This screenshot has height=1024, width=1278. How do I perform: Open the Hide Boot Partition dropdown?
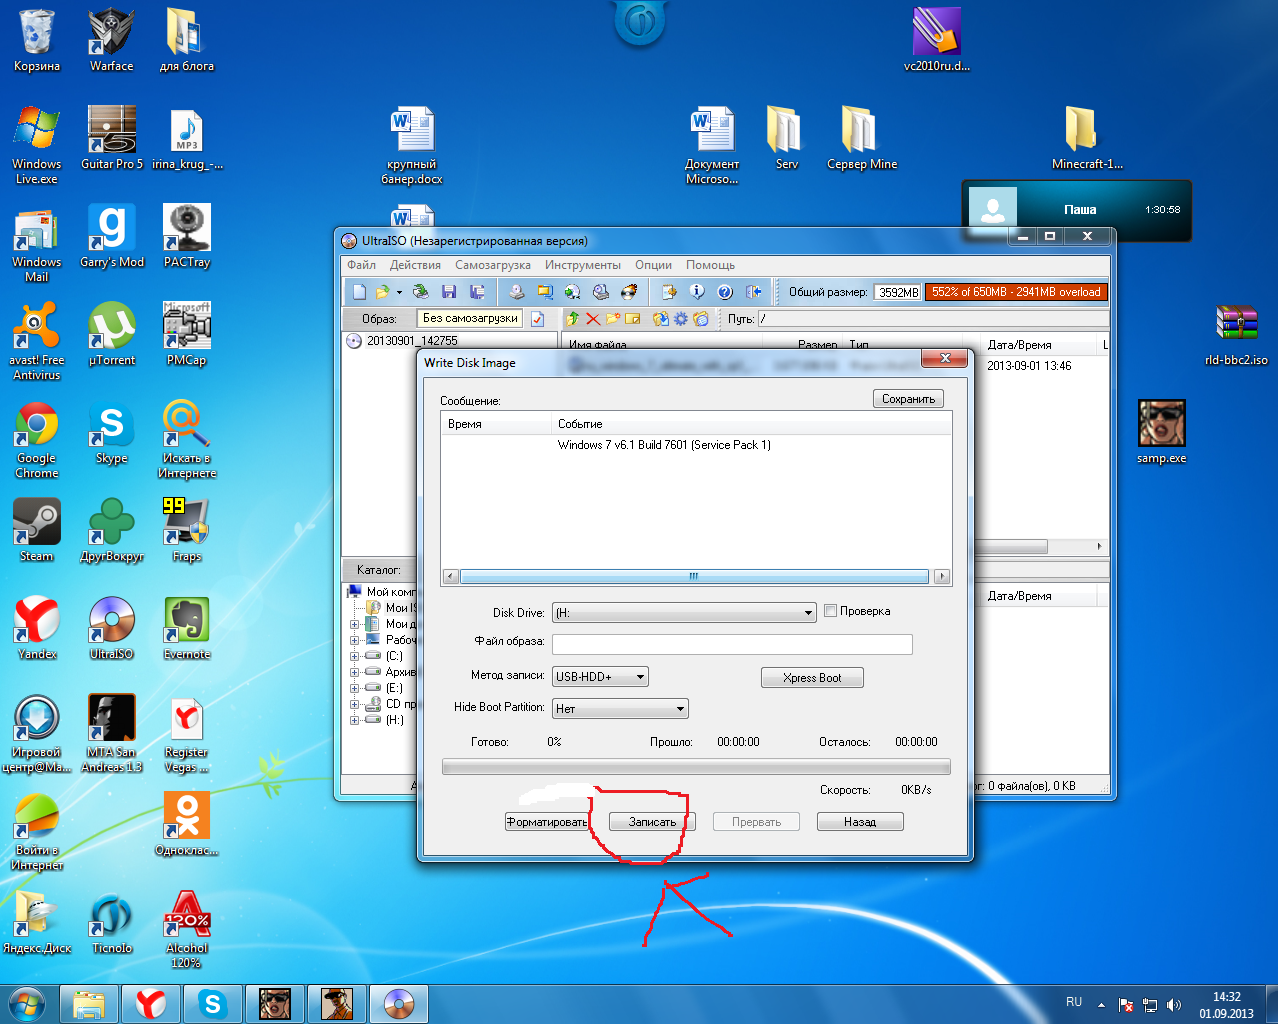point(620,709)
